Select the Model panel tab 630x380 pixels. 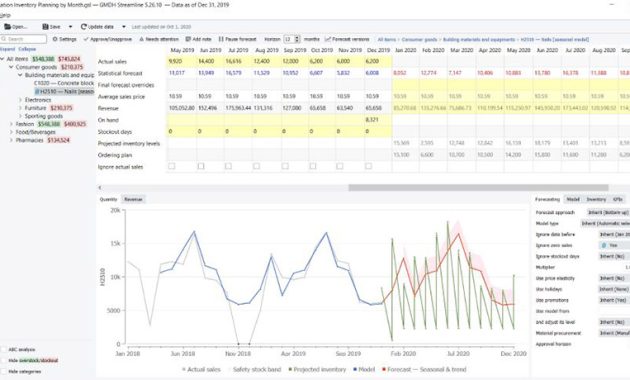573,199
